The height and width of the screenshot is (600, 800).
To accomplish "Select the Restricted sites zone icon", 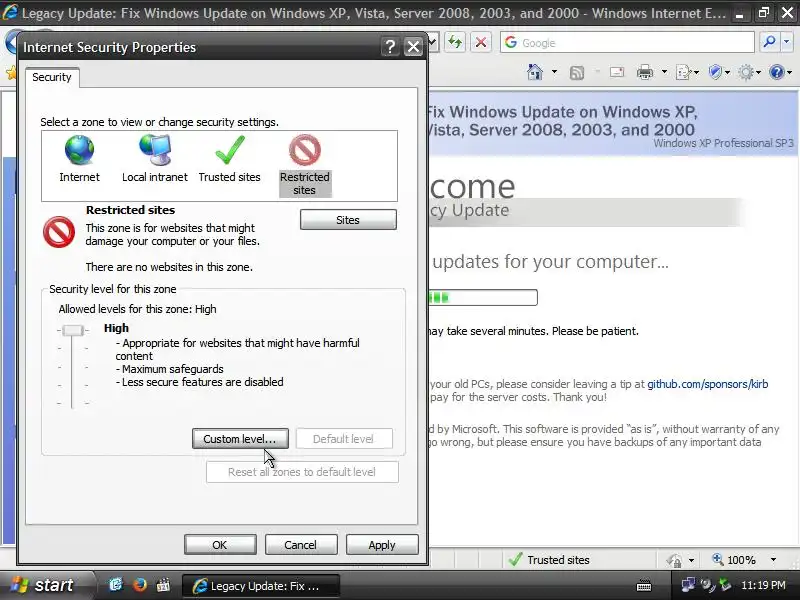I will tap(305, 150).
